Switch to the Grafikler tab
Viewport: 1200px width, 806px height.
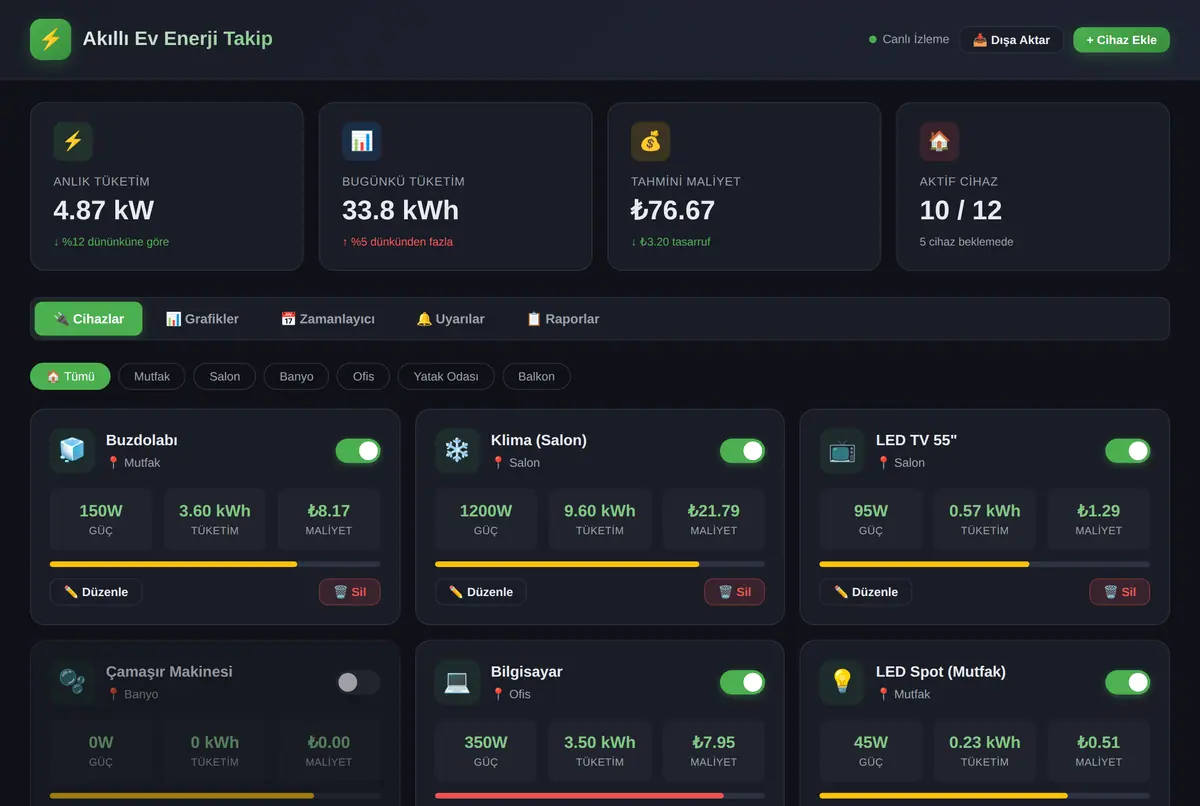(202, 319)
